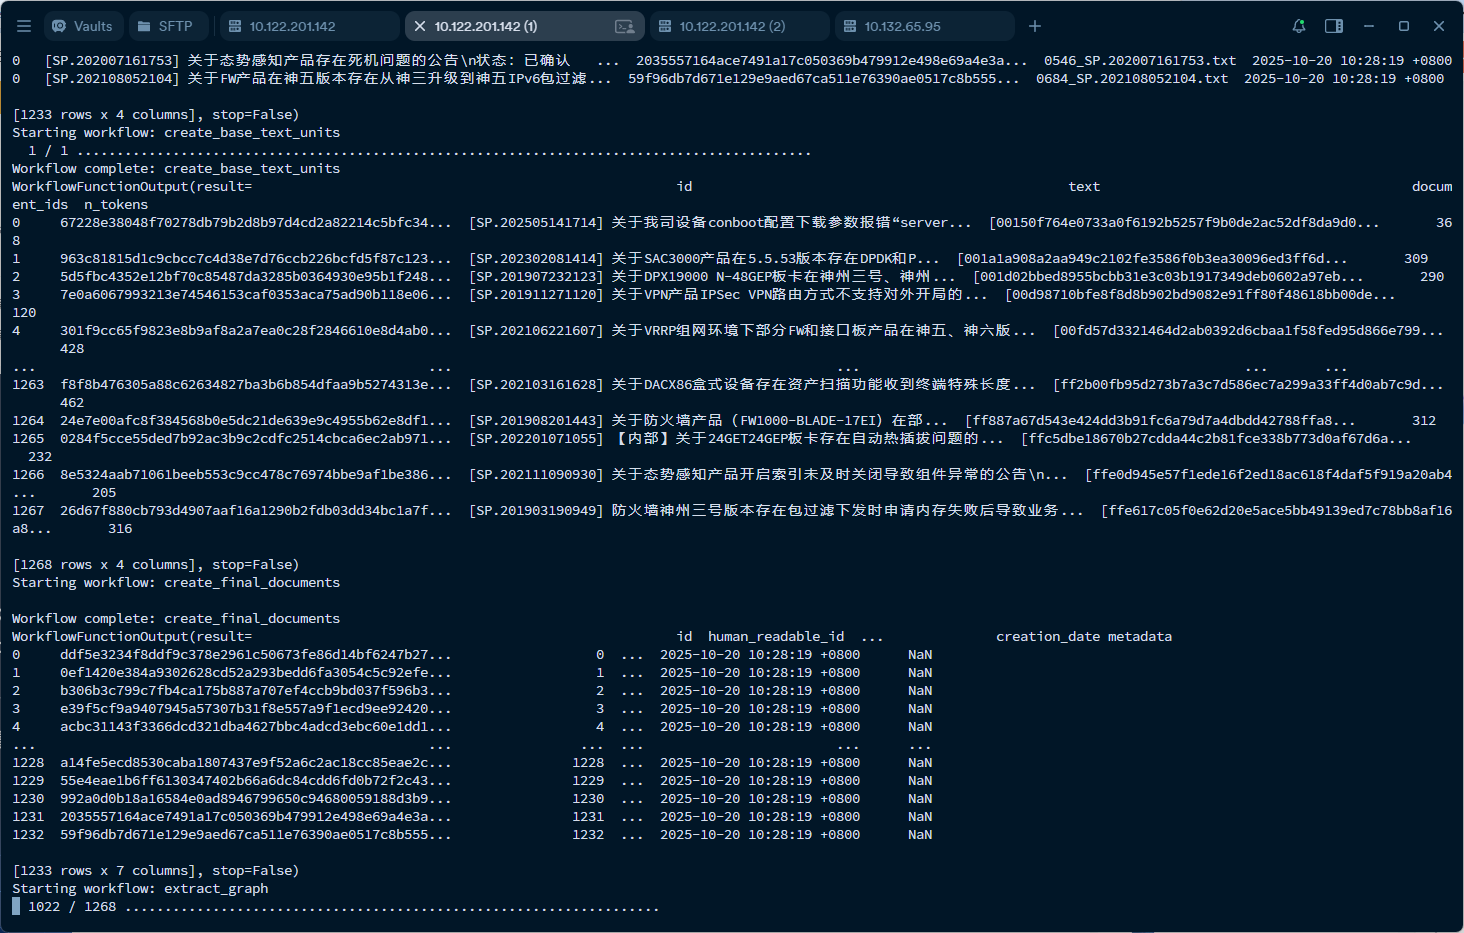Minimize the Termius window
The width and height of the screenshot is (1464, 933).
point(1369,26)
